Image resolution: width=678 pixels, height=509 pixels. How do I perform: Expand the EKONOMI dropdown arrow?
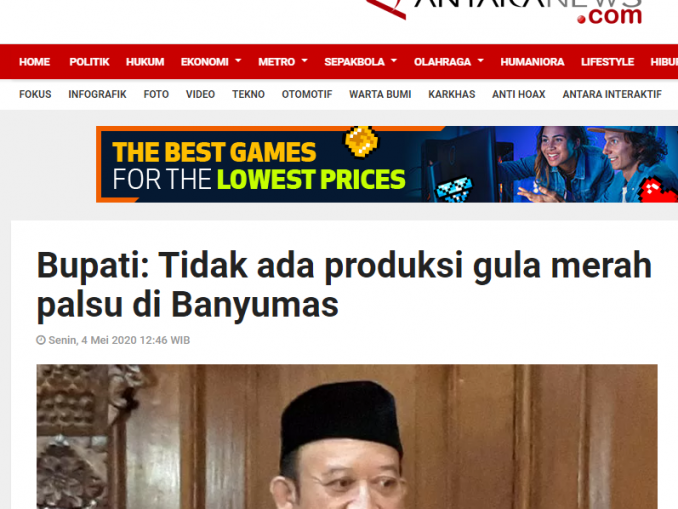click(238, 61)
